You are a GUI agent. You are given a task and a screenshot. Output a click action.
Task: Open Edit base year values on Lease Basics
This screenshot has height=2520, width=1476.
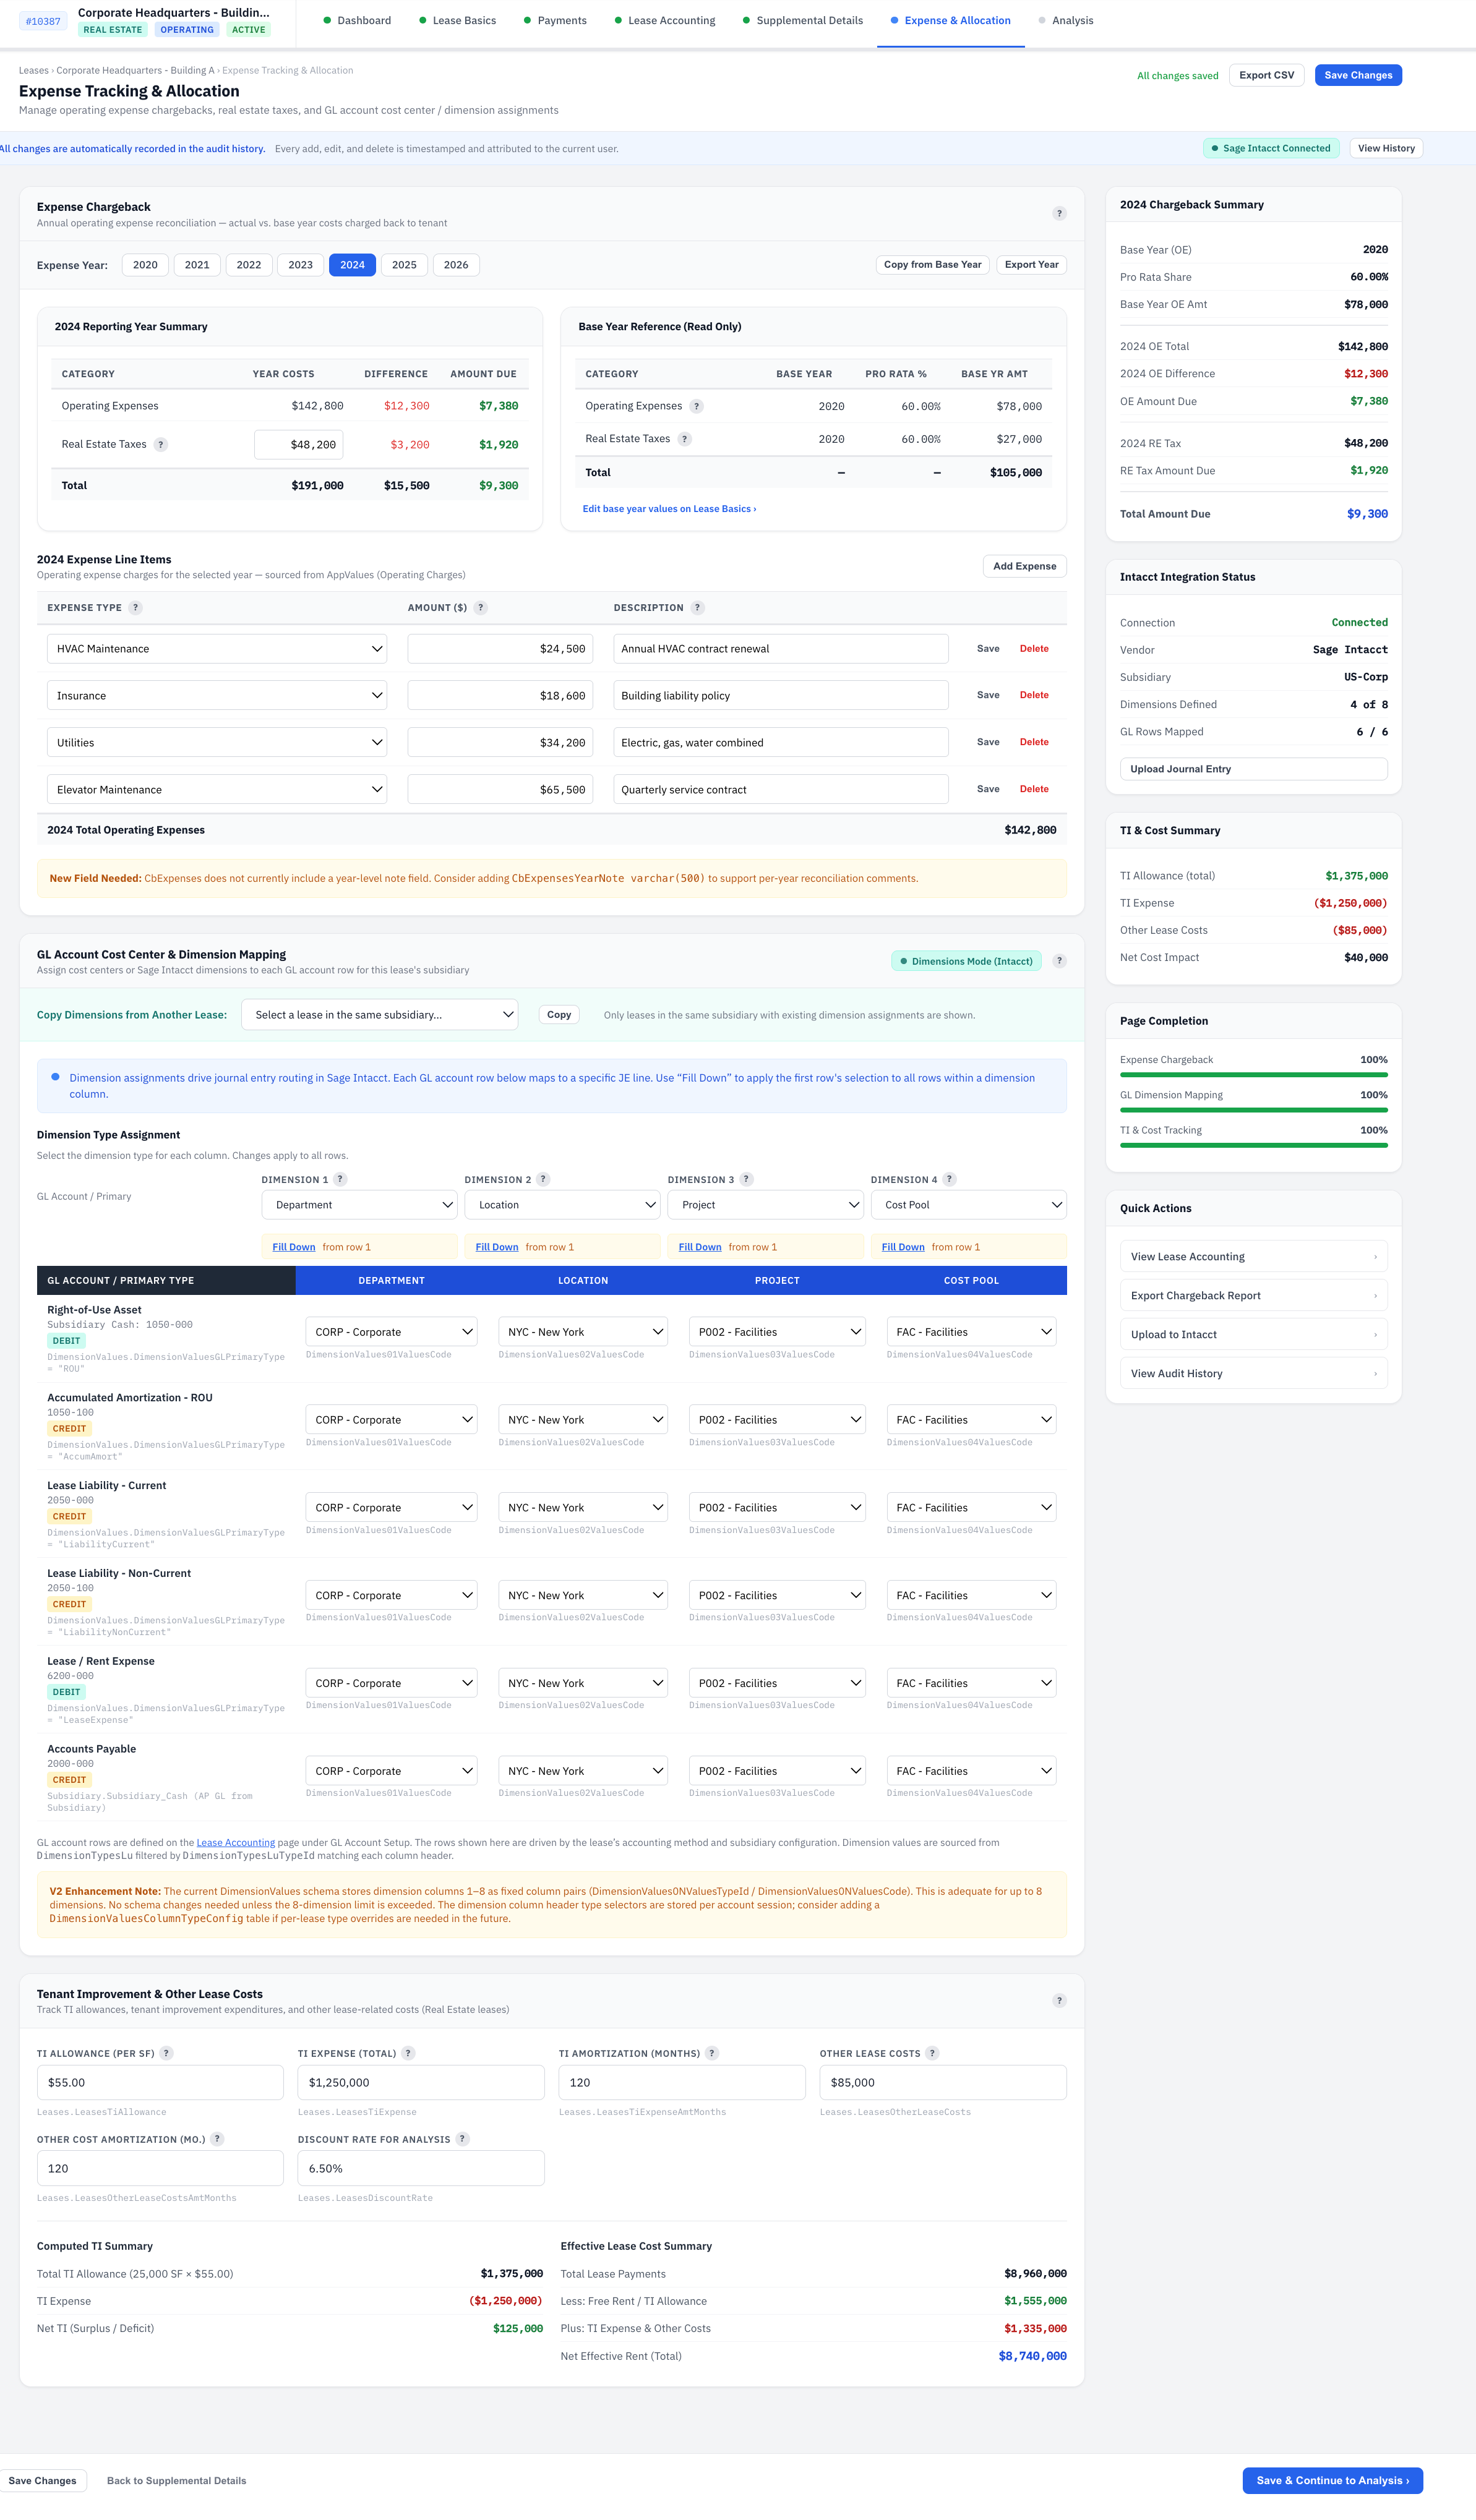click(x=670, y=509)
